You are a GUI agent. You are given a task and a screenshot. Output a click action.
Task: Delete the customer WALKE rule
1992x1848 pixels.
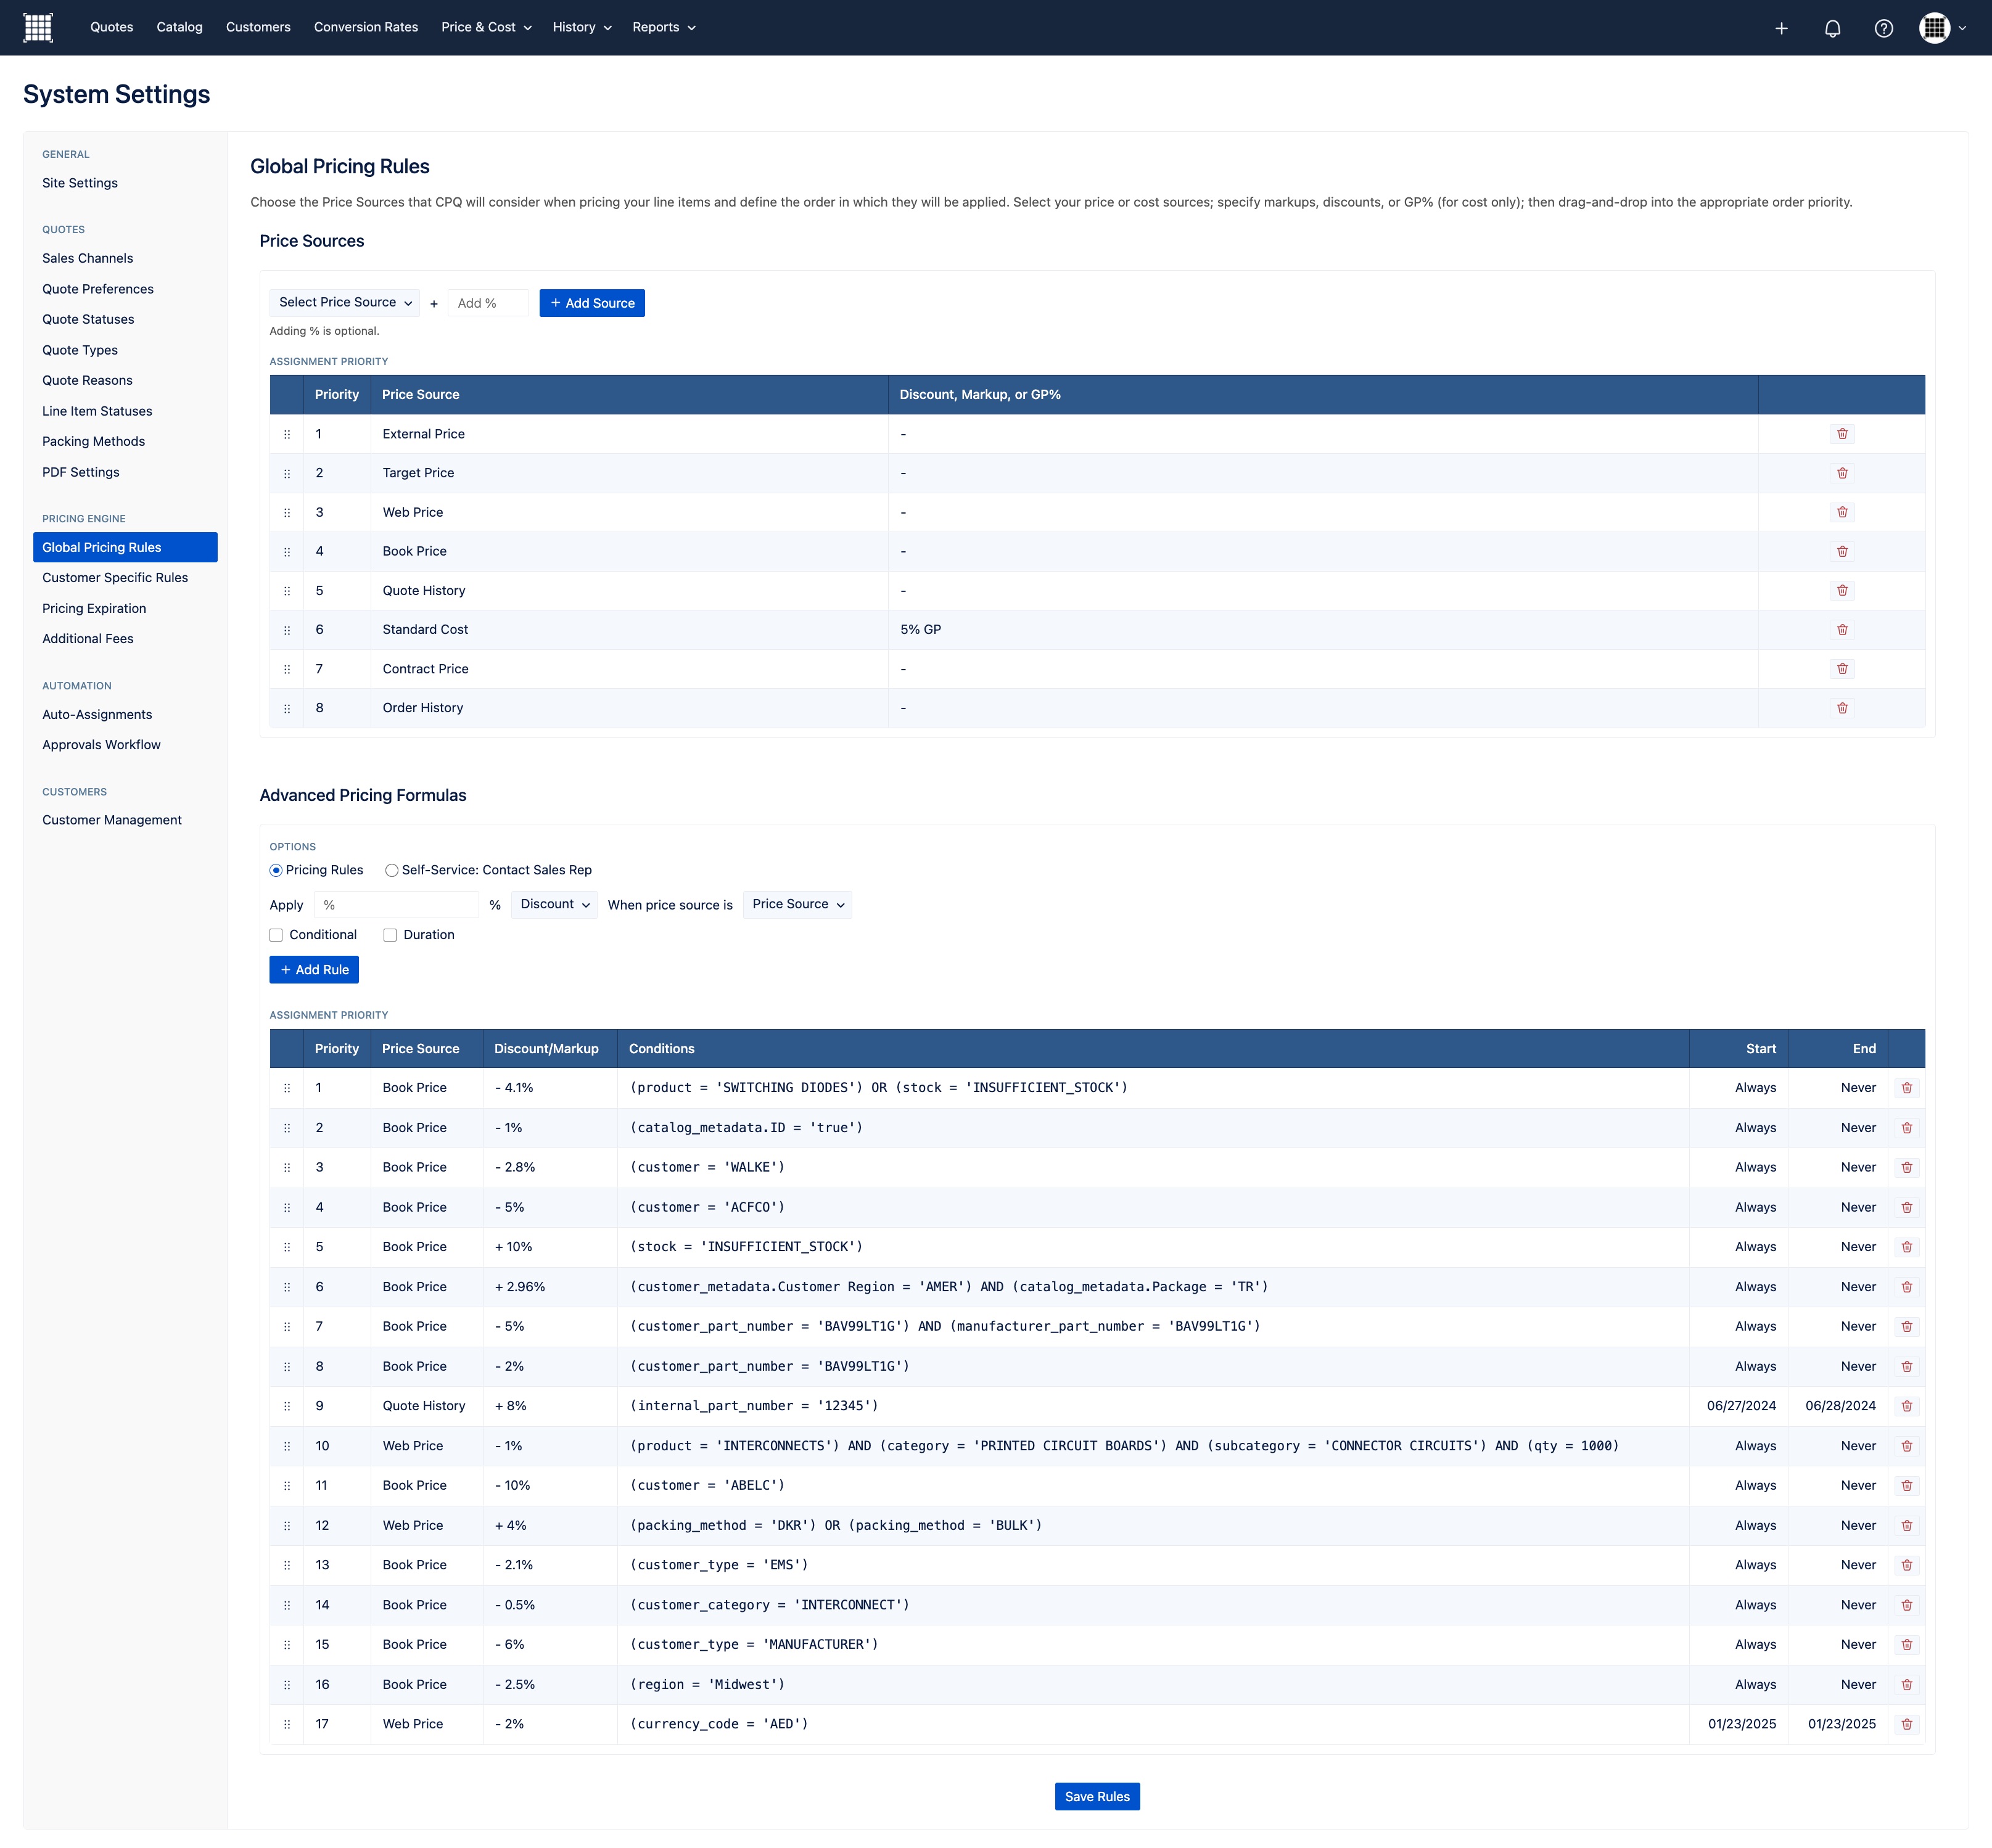coord(1906,1167)
